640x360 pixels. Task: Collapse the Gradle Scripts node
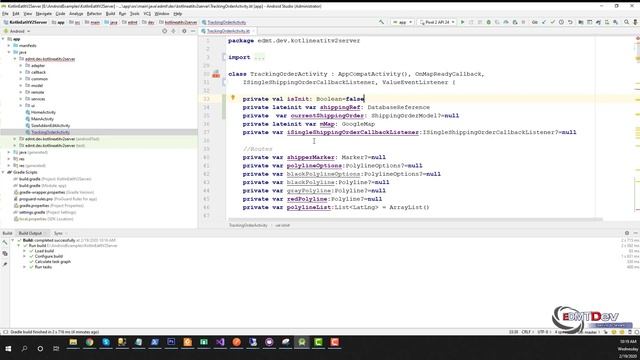click(3, 172)
